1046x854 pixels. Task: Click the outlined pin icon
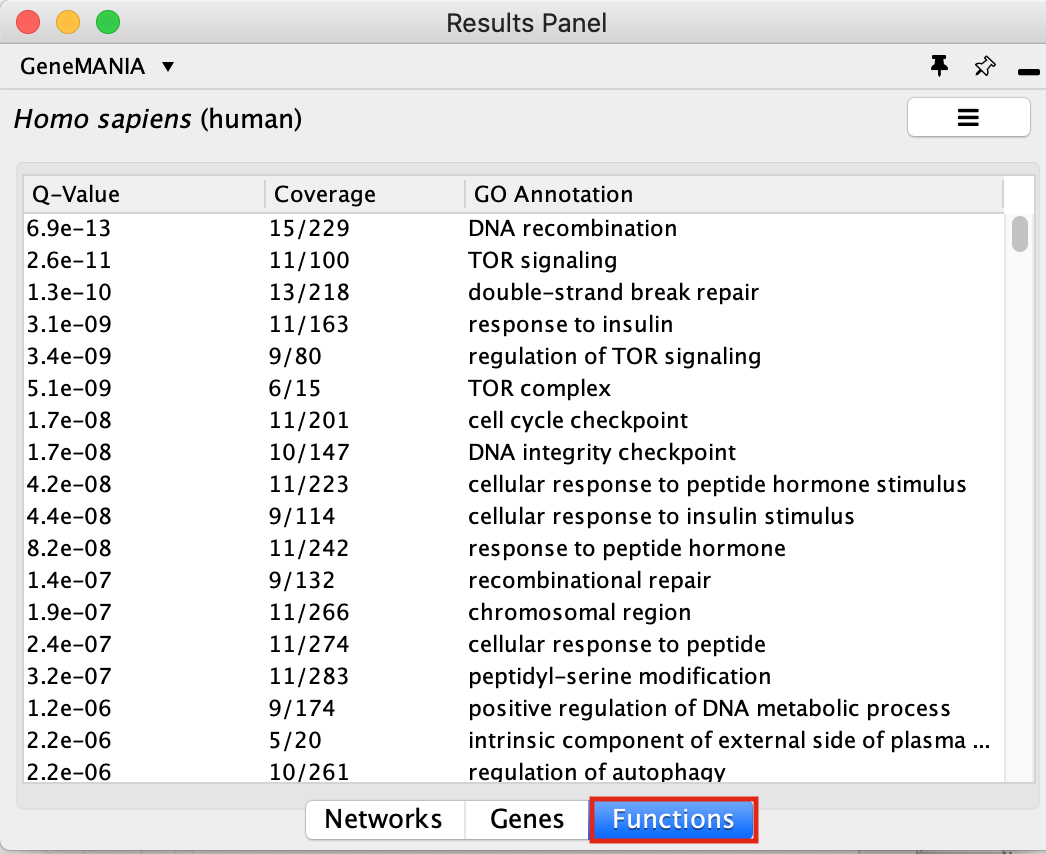coord(984,67)
